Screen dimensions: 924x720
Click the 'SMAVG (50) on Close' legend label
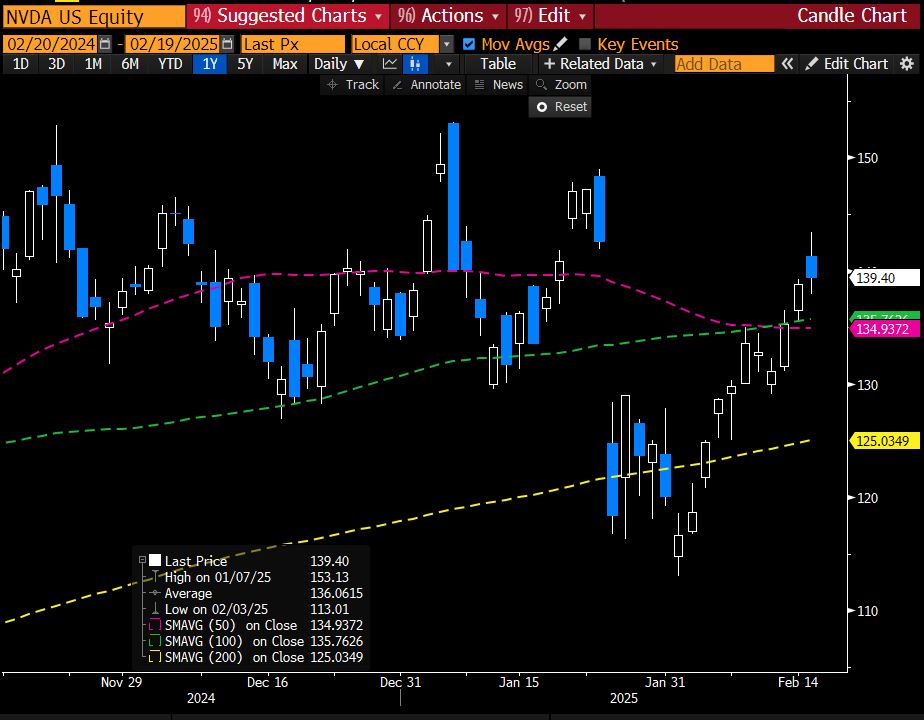point(230,625)
